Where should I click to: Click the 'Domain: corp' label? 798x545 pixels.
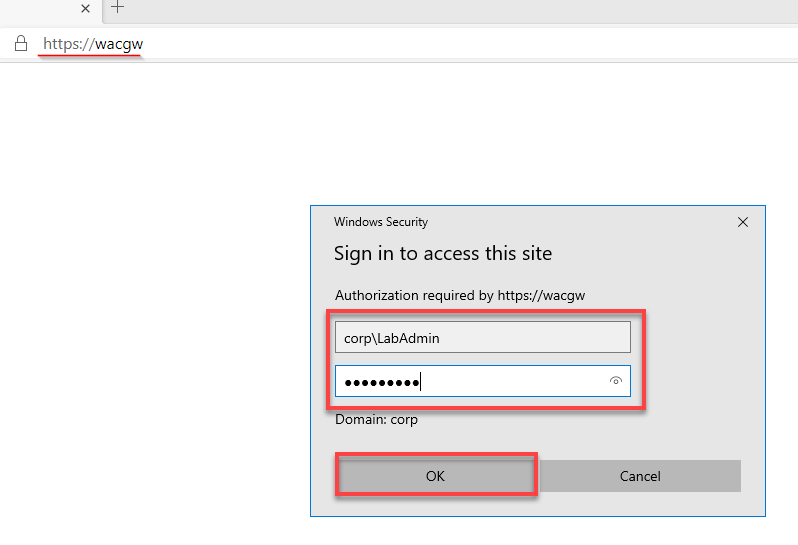tap(376, 420)
